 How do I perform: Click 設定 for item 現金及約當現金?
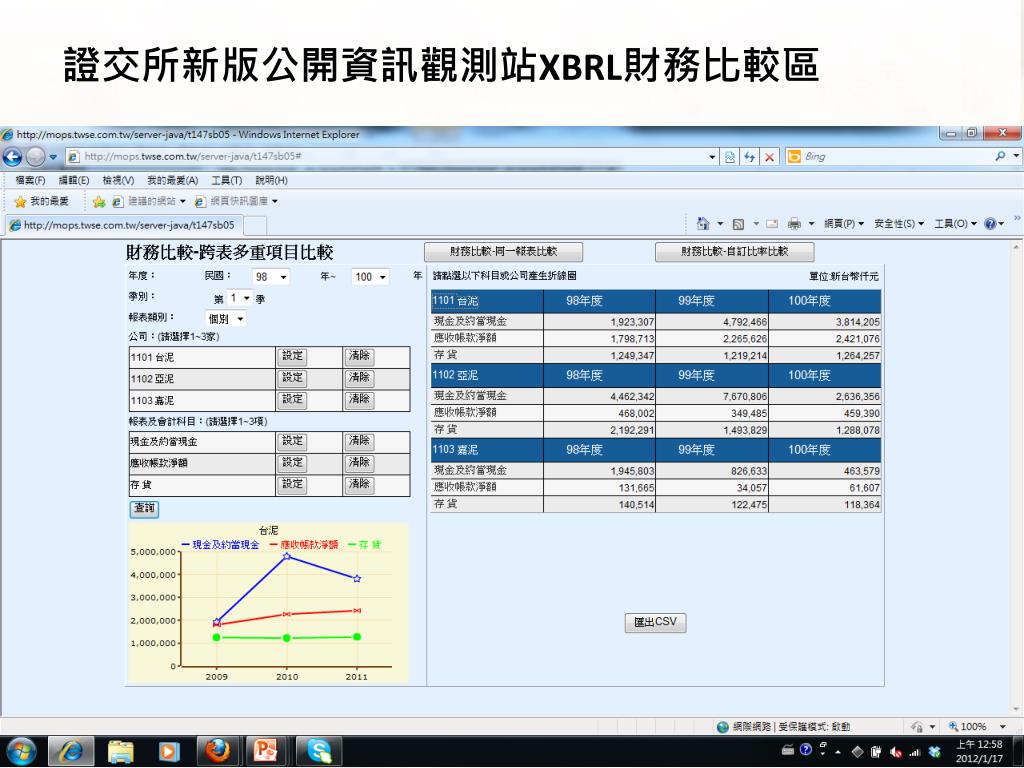(x=292, y=441)
